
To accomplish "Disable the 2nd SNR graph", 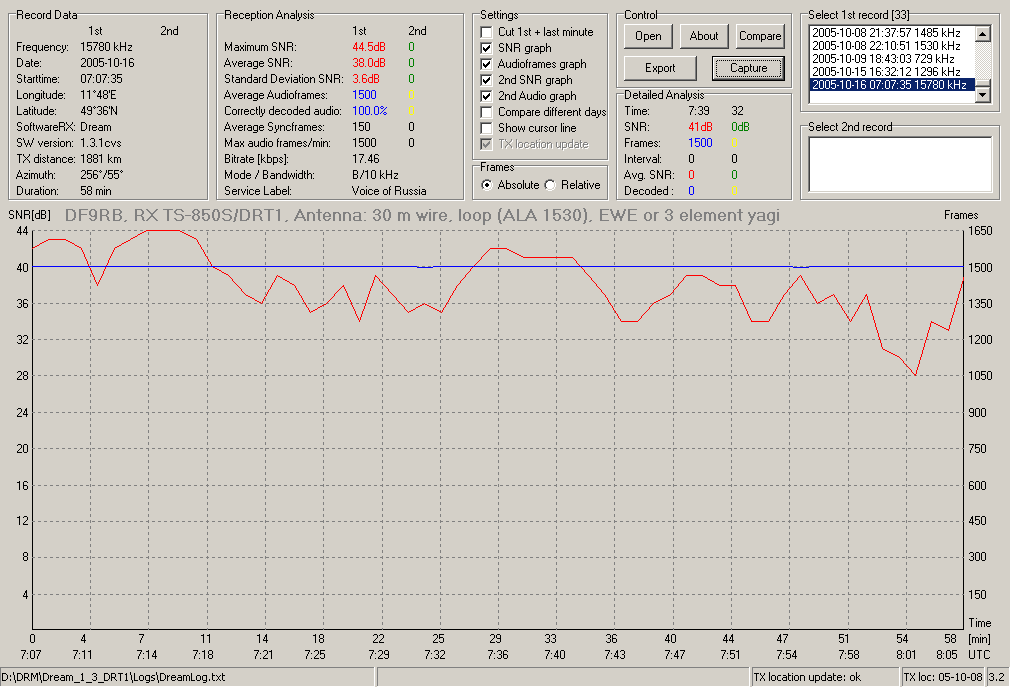I will 486,80.
